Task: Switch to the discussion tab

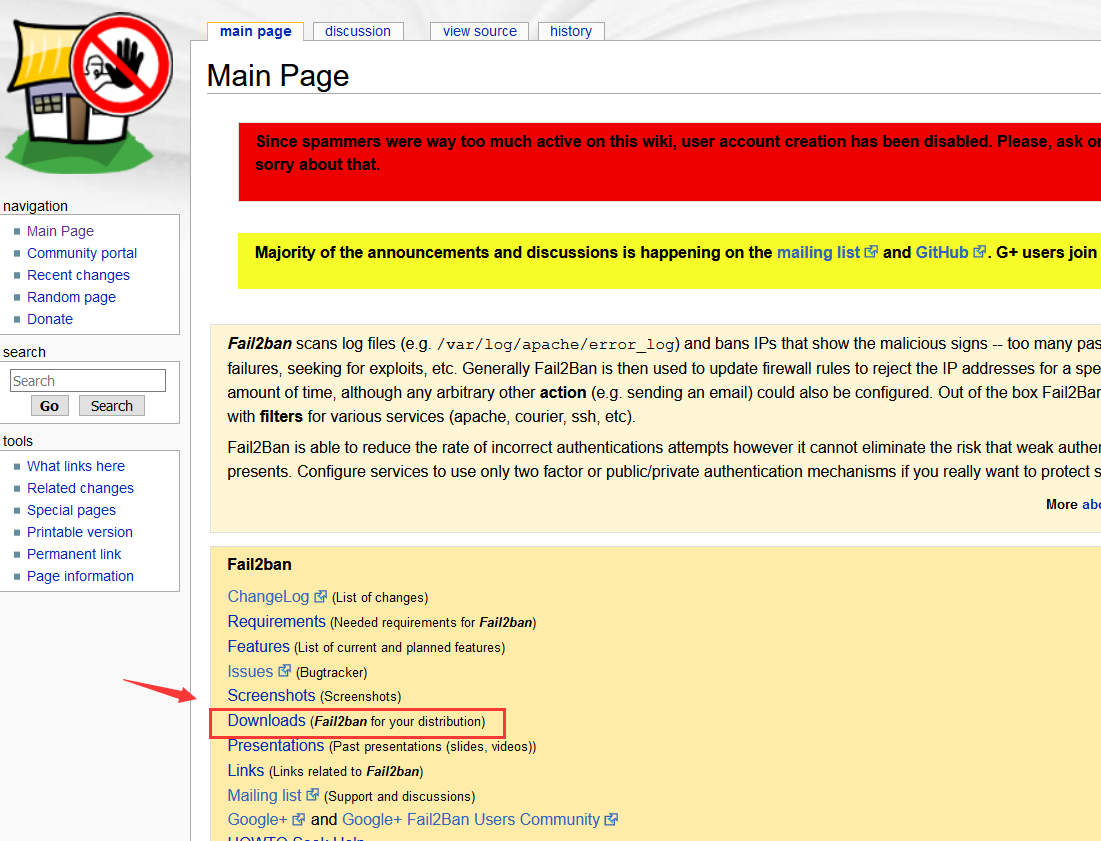Action: (x=358, y=31)
